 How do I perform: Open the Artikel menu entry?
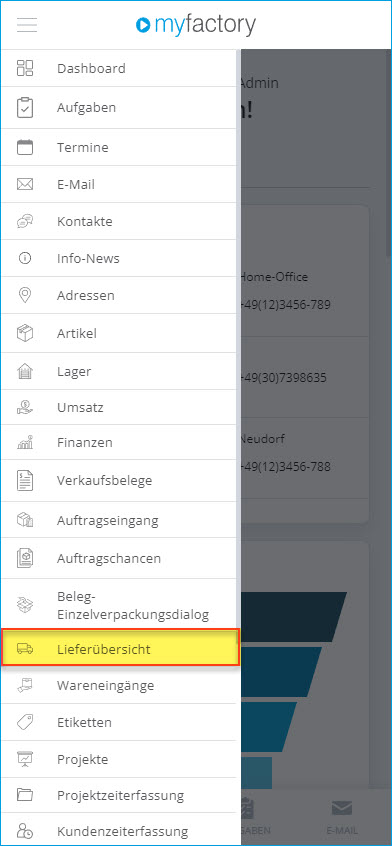click(x=119, y=333)
